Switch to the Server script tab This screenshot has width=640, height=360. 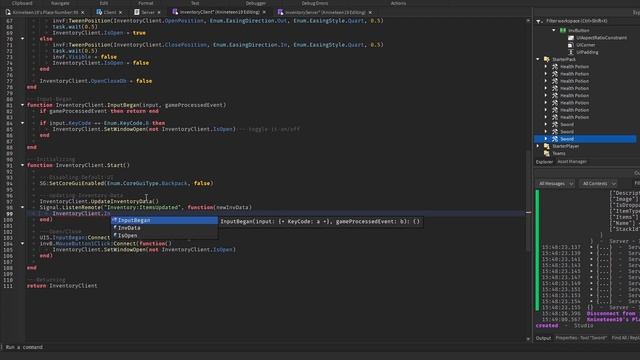point(147,12)
